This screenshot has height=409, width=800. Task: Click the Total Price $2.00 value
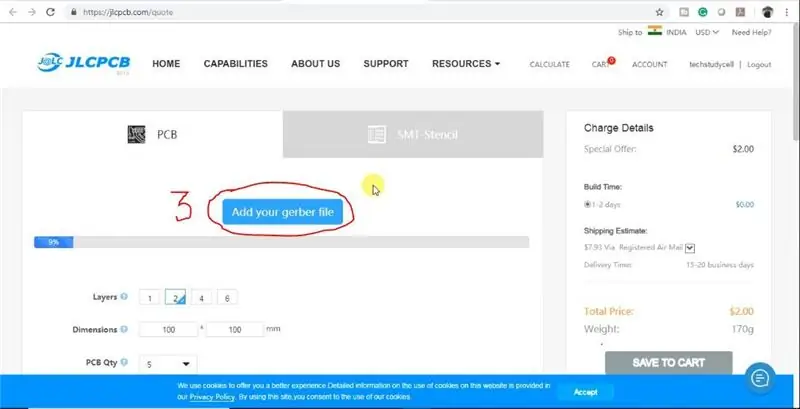pos(741,311)
